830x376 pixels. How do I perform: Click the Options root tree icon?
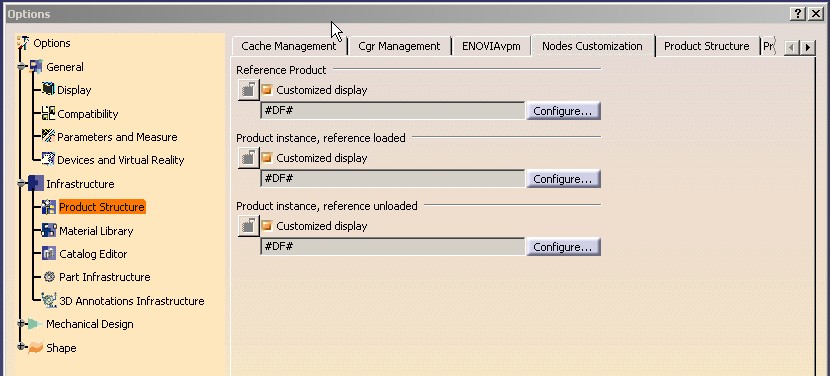point(23,43)
